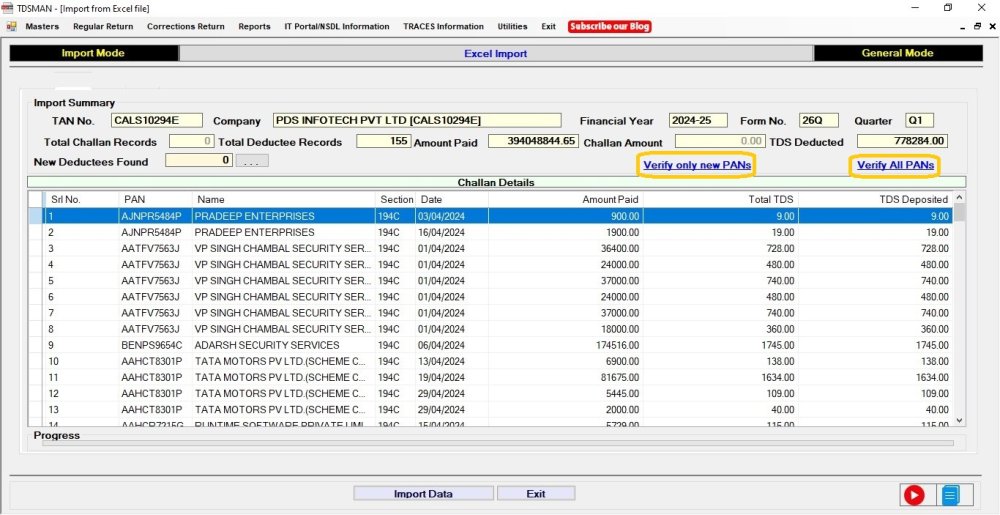Open the video tutorial play icon
Viewport: 1000px width, 515px height.
coord(913,494)
